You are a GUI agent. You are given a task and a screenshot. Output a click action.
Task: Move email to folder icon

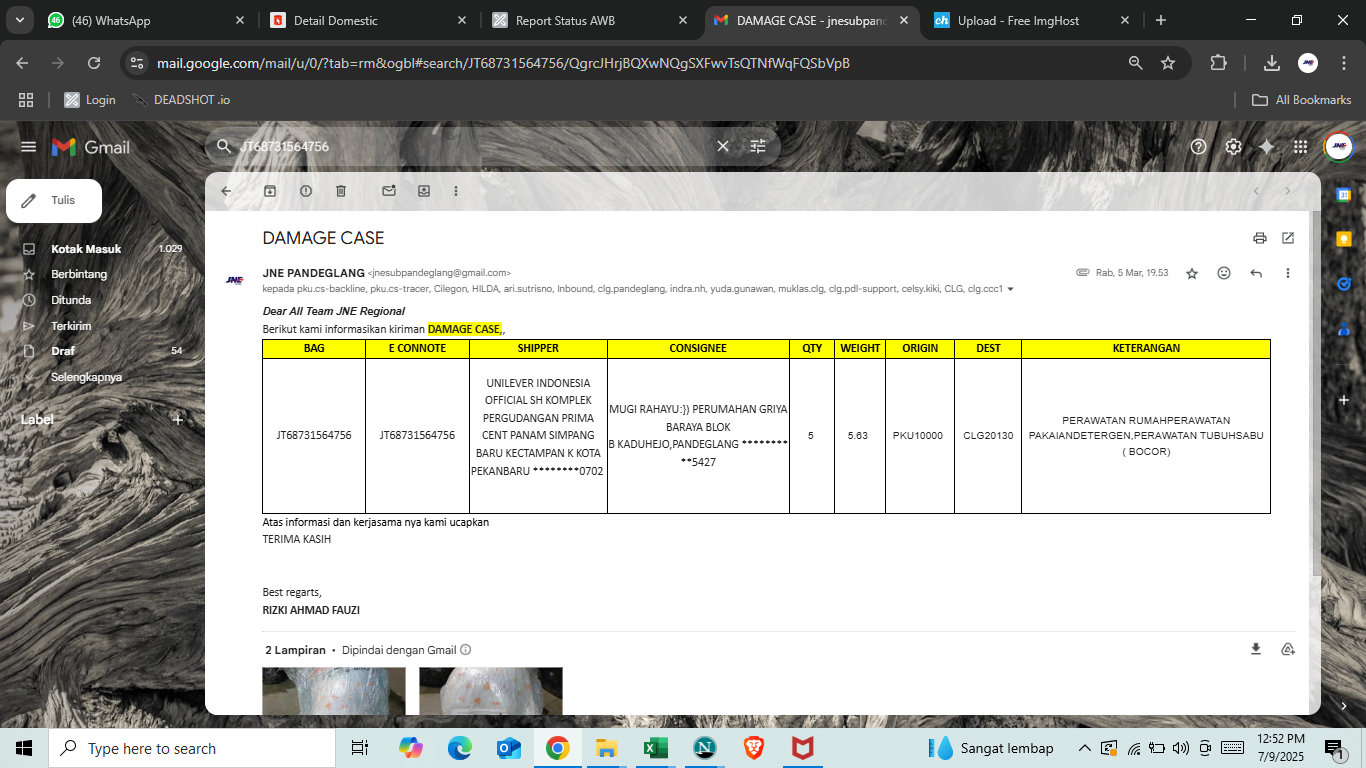(424, 191)
